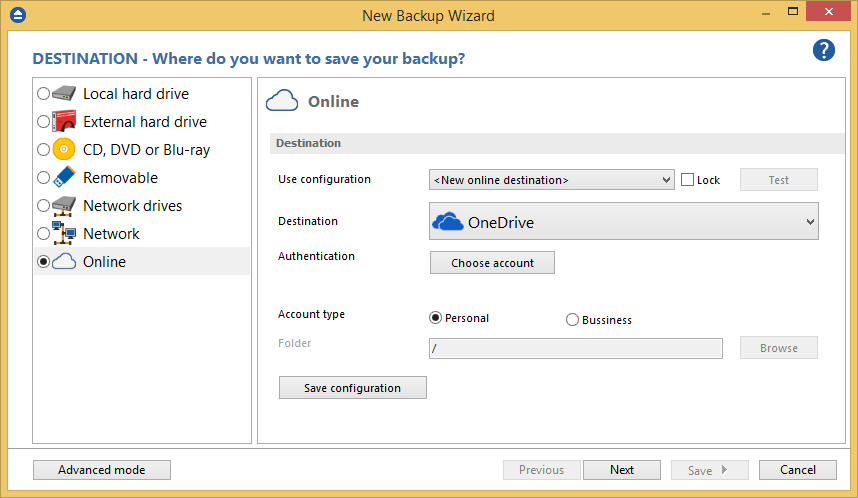Choose the Personal account type

(435, 318)
